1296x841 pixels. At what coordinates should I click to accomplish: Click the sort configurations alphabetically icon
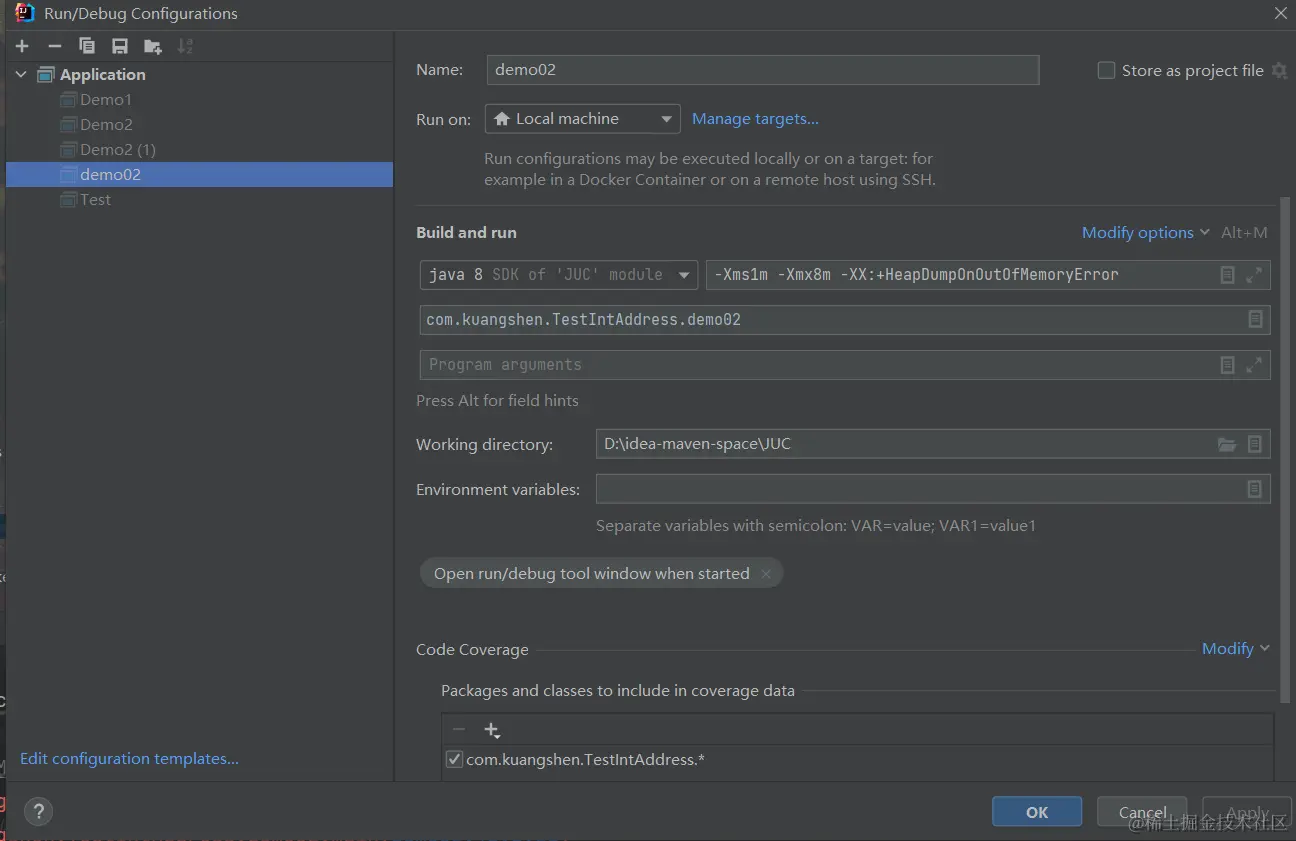185,46
